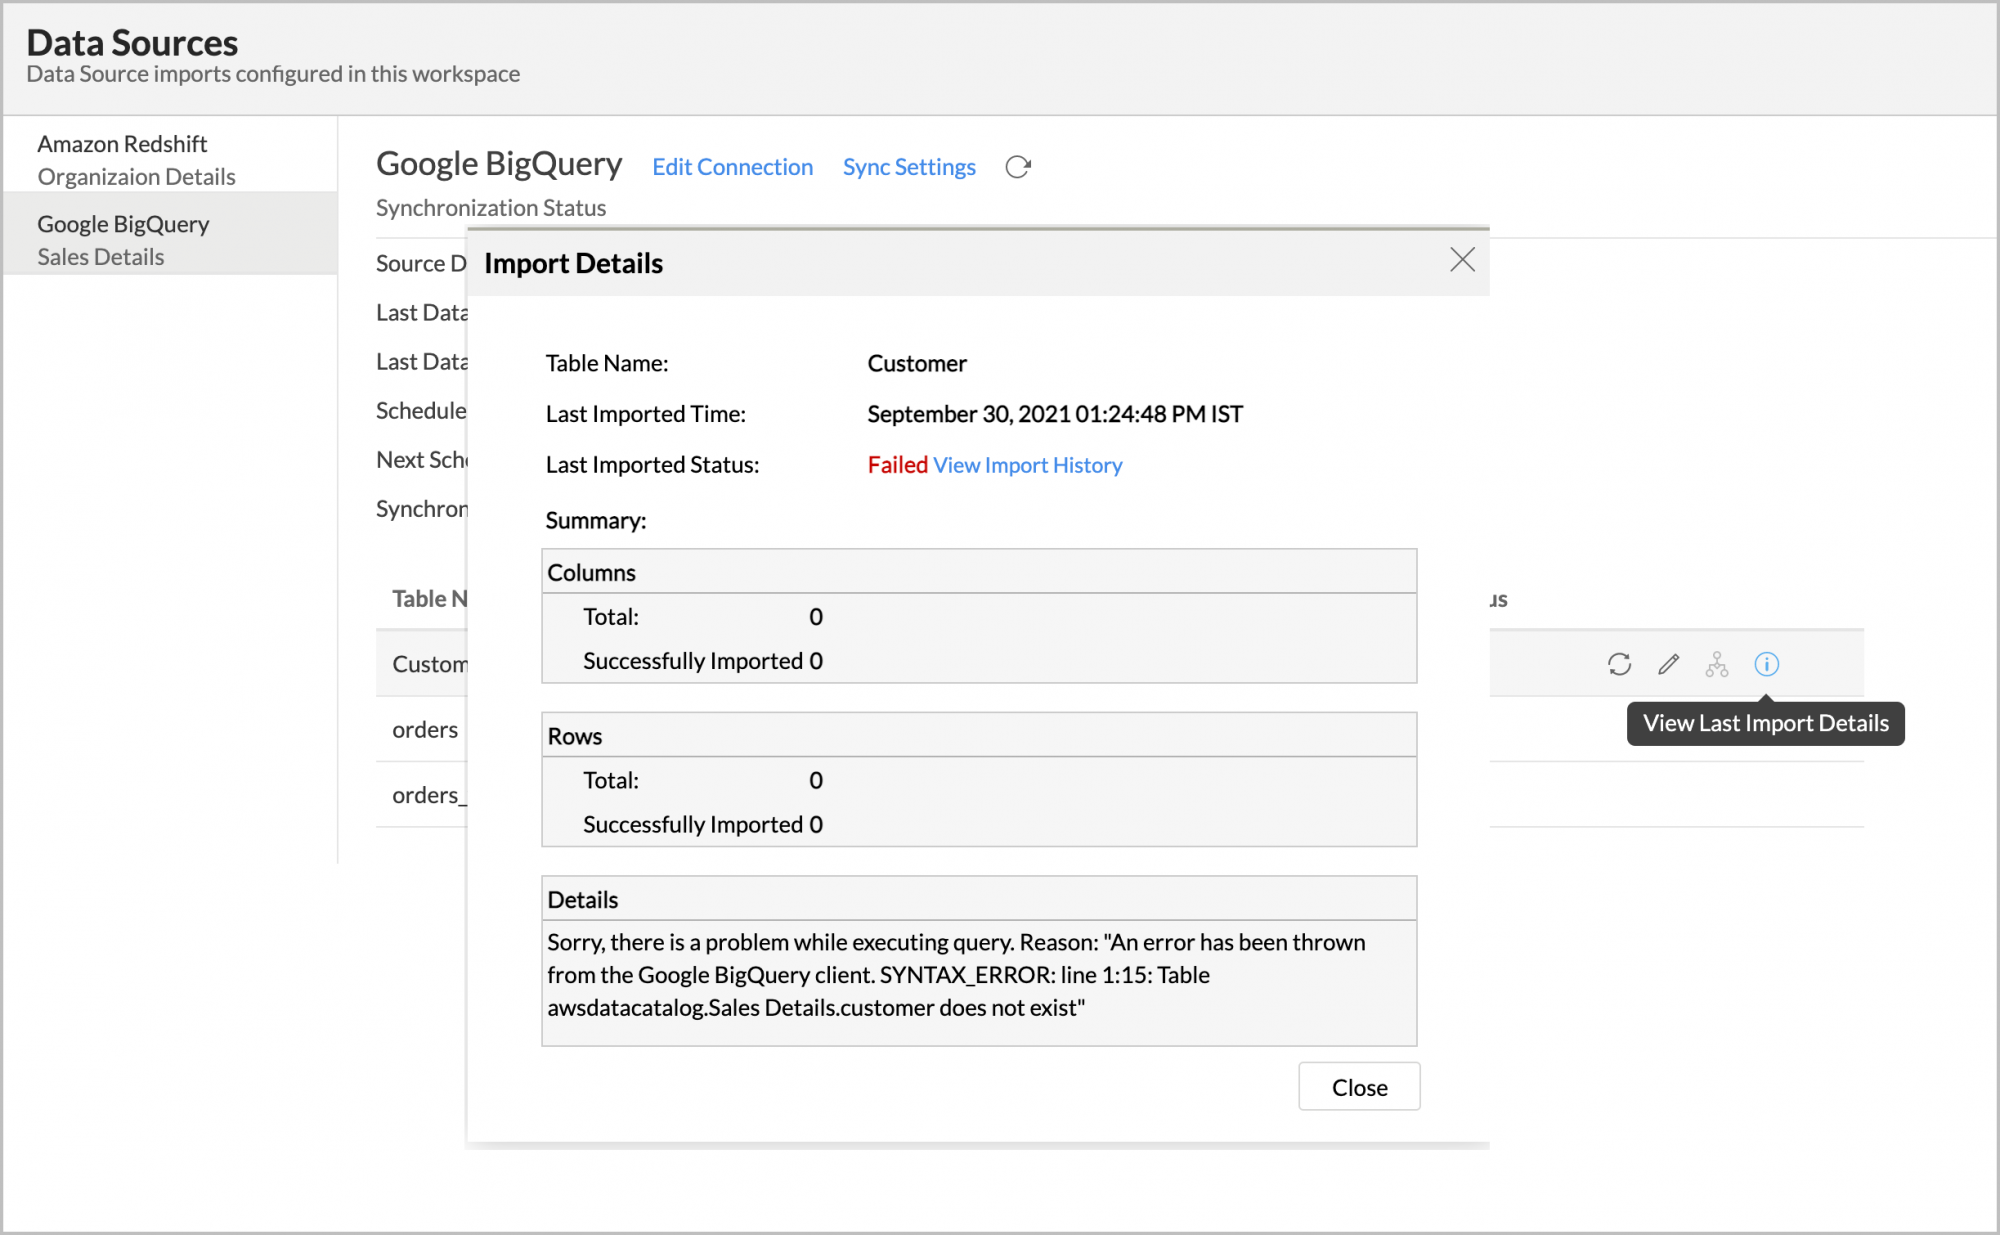Click the refresh icon beside Sync Settings
The height and width of the screenshot is (1235, 2000).
(x=1018, y=167)
